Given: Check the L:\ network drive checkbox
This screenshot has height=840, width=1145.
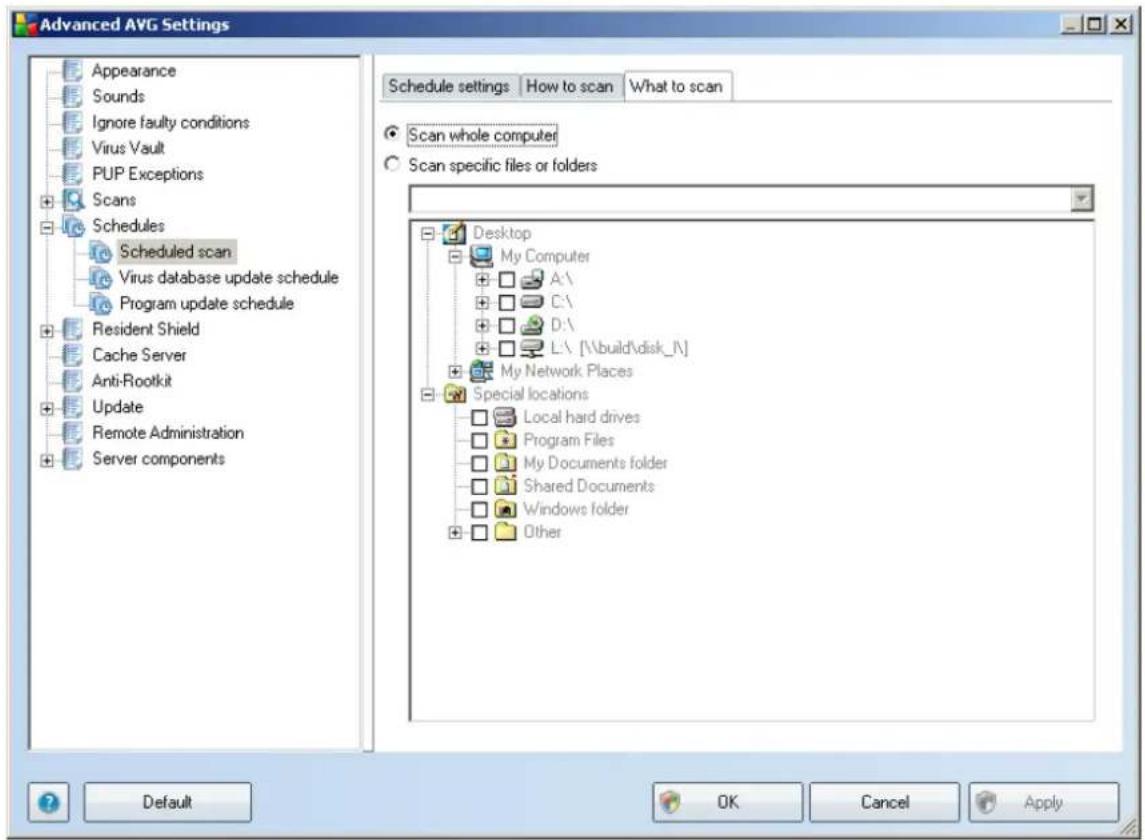Looking at the screenshot, I should (507, 348).
